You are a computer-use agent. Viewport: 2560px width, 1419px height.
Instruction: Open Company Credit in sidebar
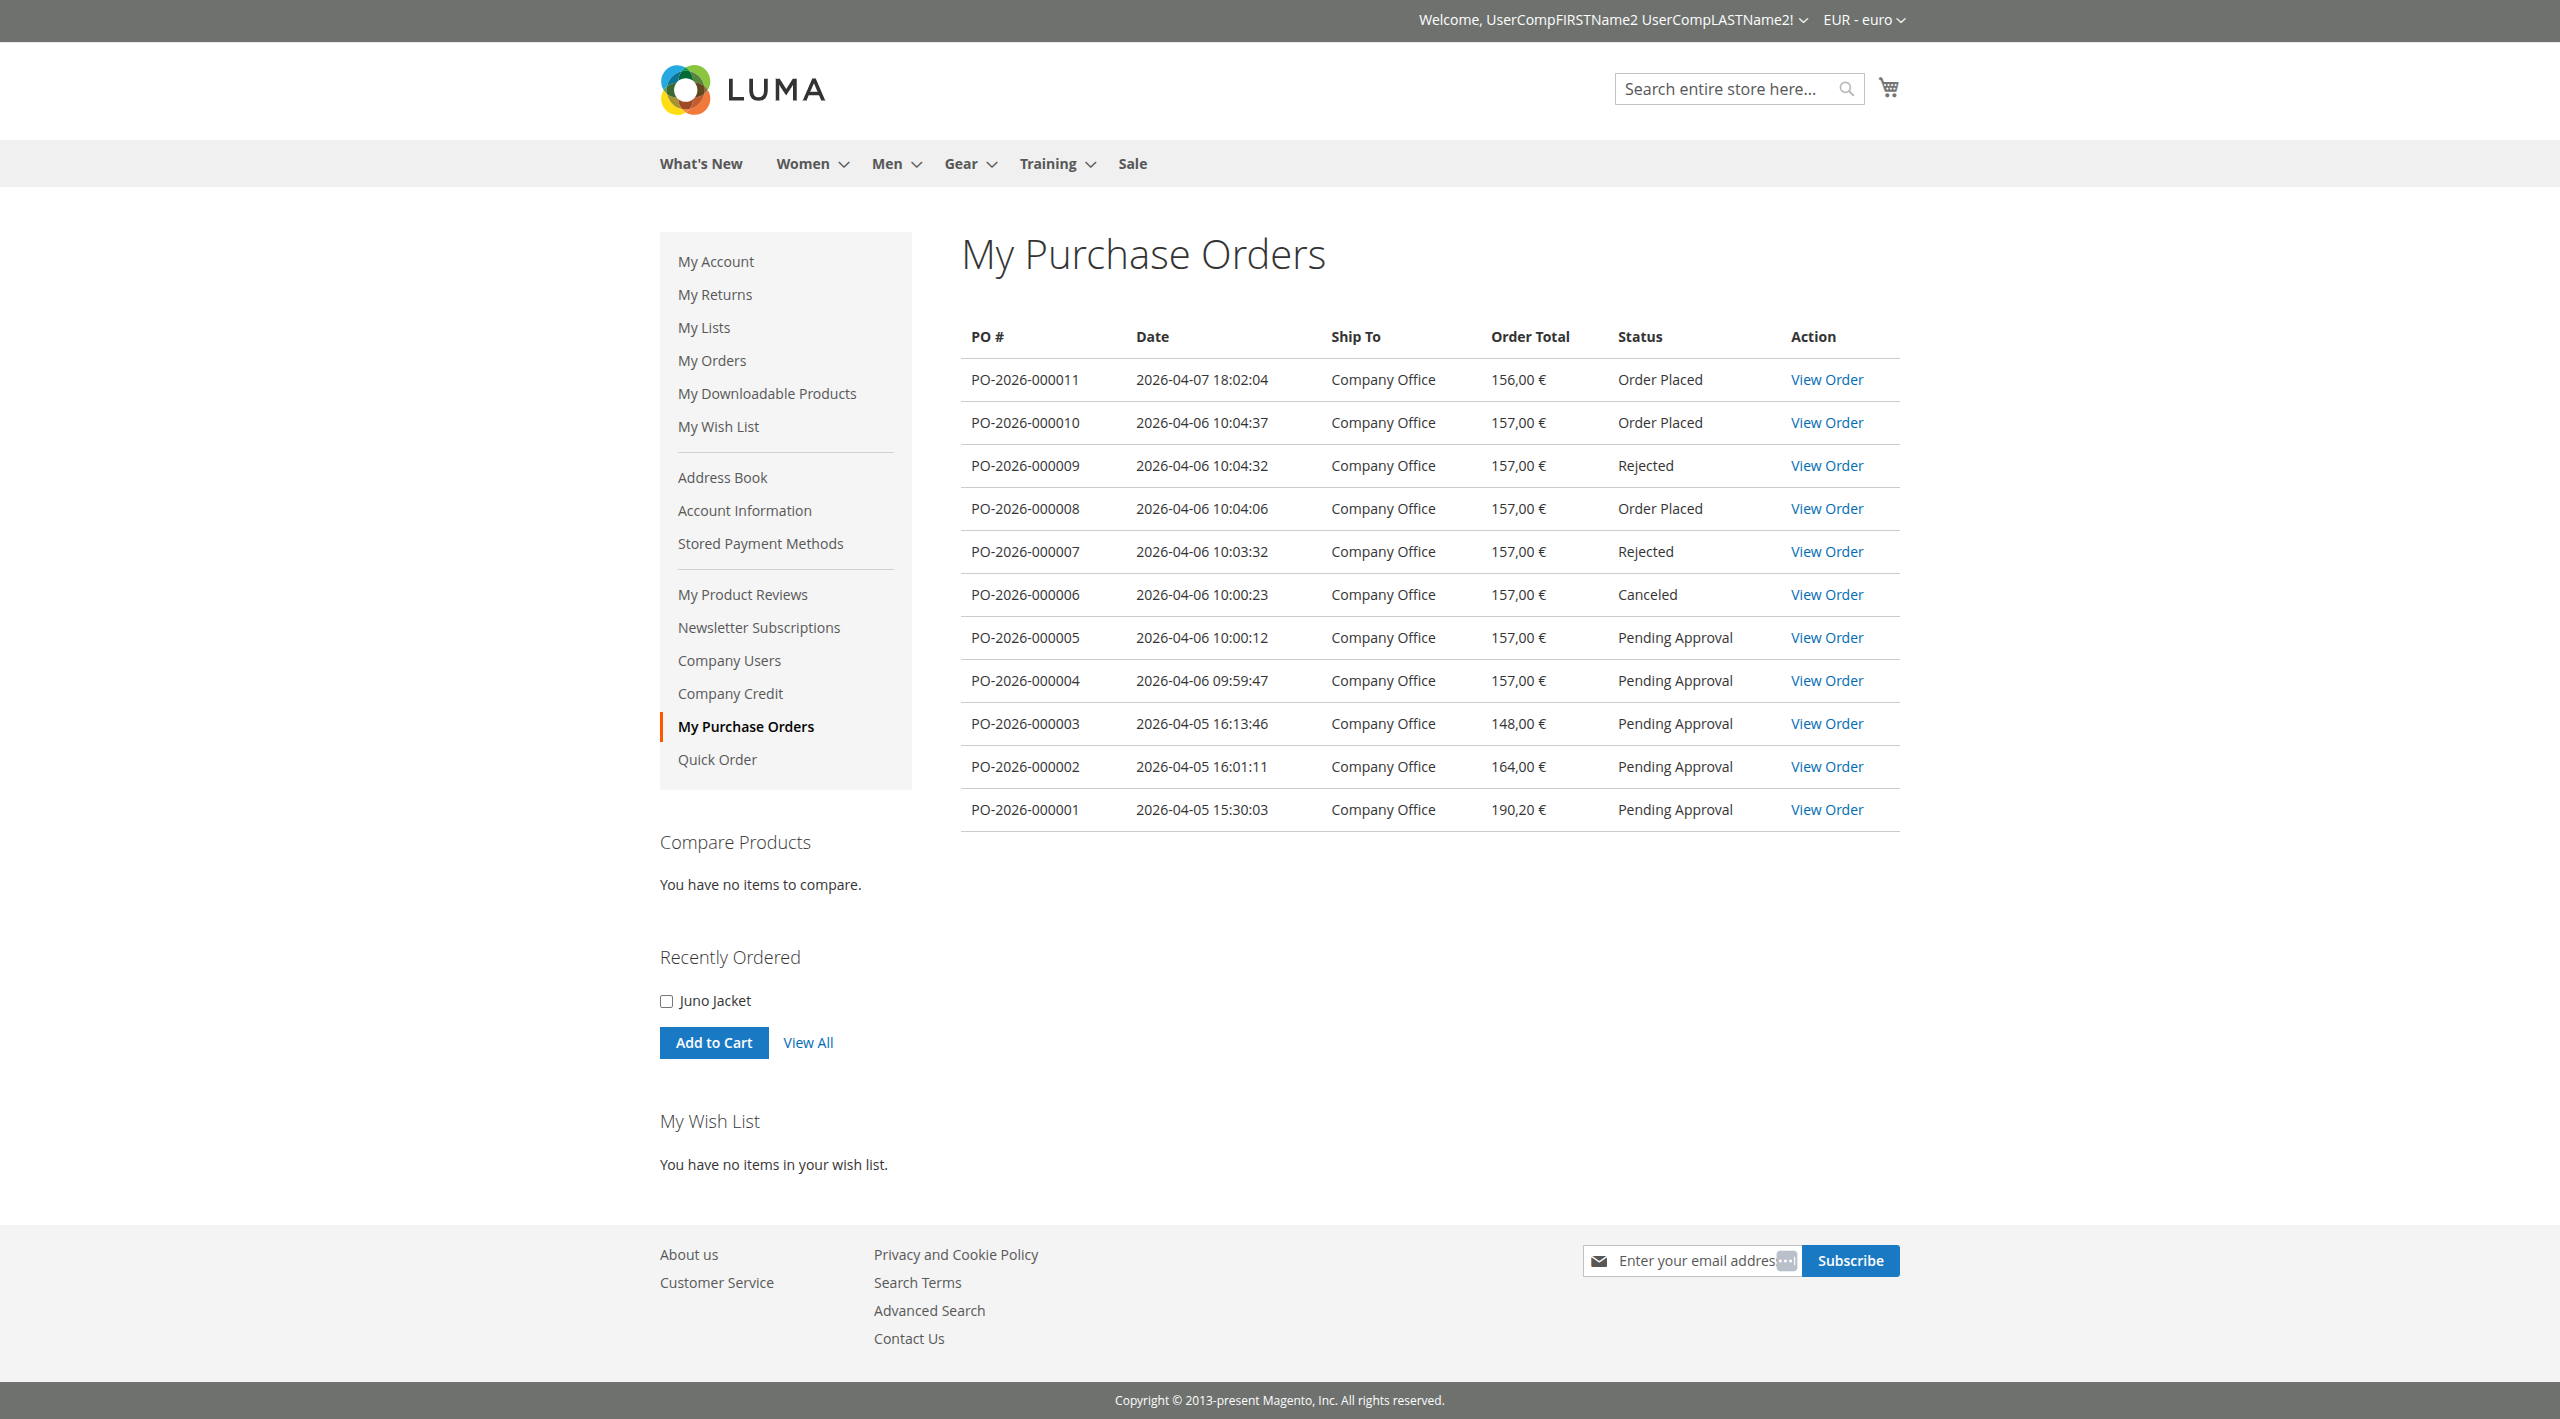730,694
